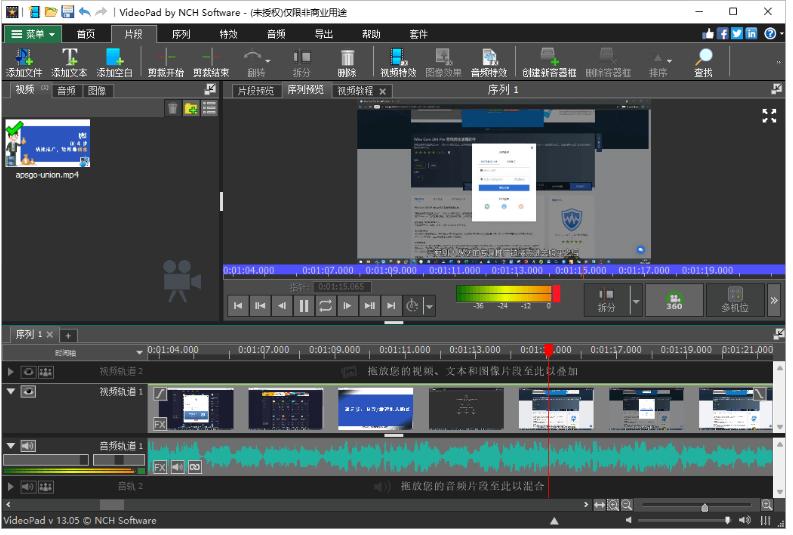Screen dimensions: 793x535
Task: Open the 拆分 dropdown arrow in preview panel
Action: [635, 300]
